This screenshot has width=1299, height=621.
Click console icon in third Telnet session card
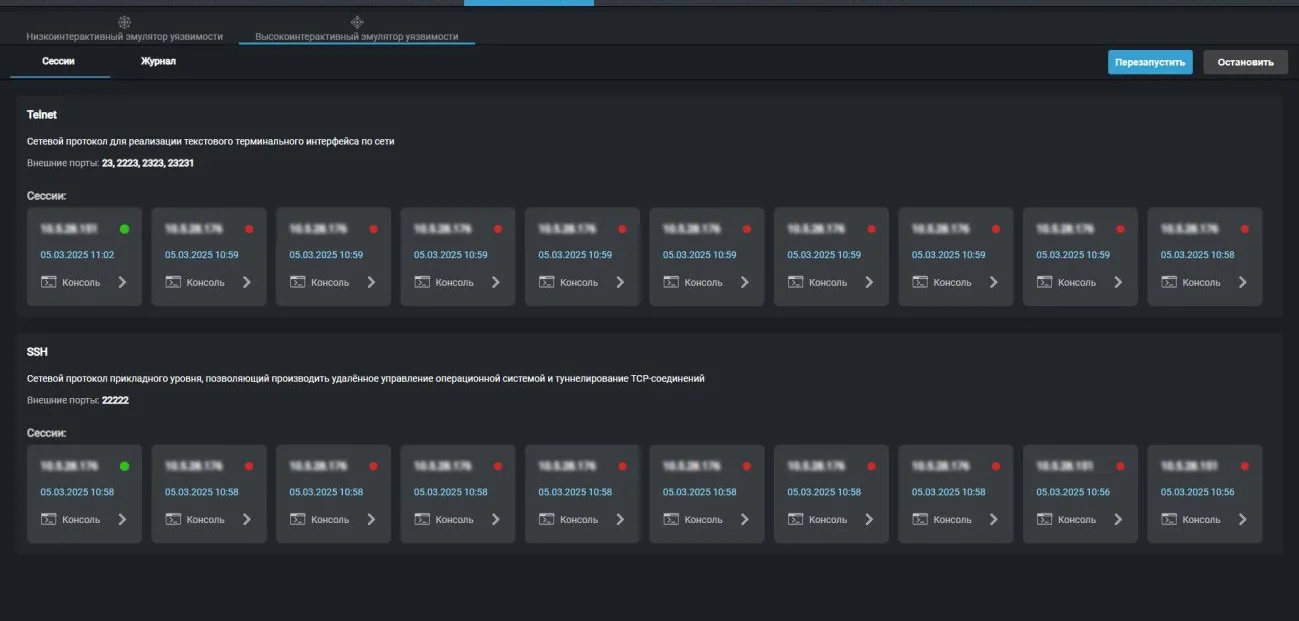coord(297,282)
